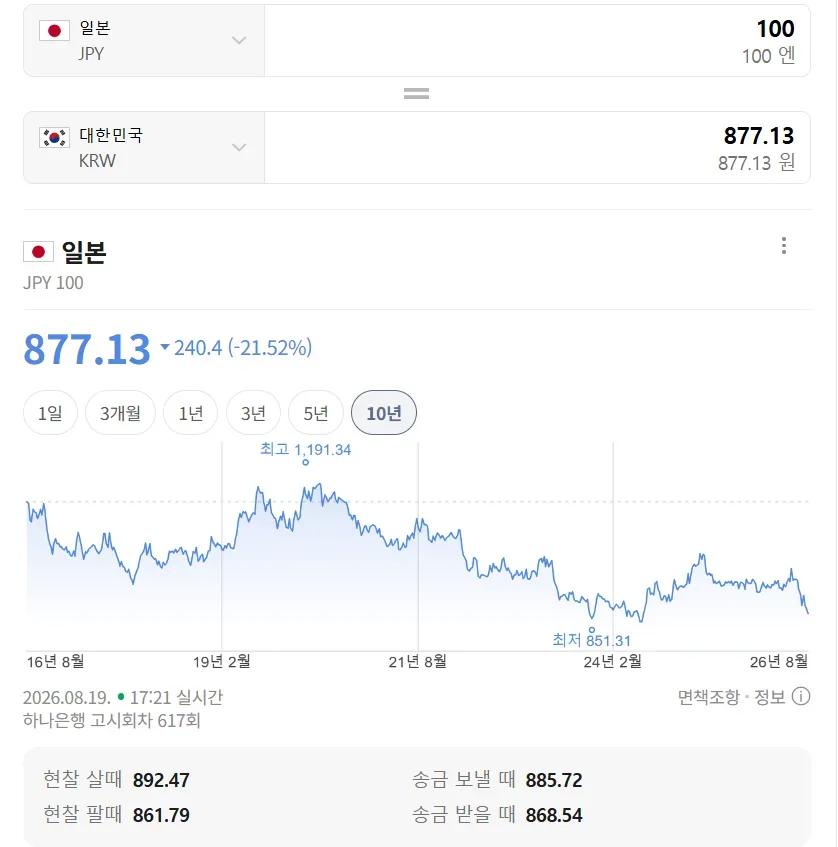This screenshot has height=847, width=838.
Task: Click the 송금 보낼 때 885.72 value
Action: tap(554, 780)
